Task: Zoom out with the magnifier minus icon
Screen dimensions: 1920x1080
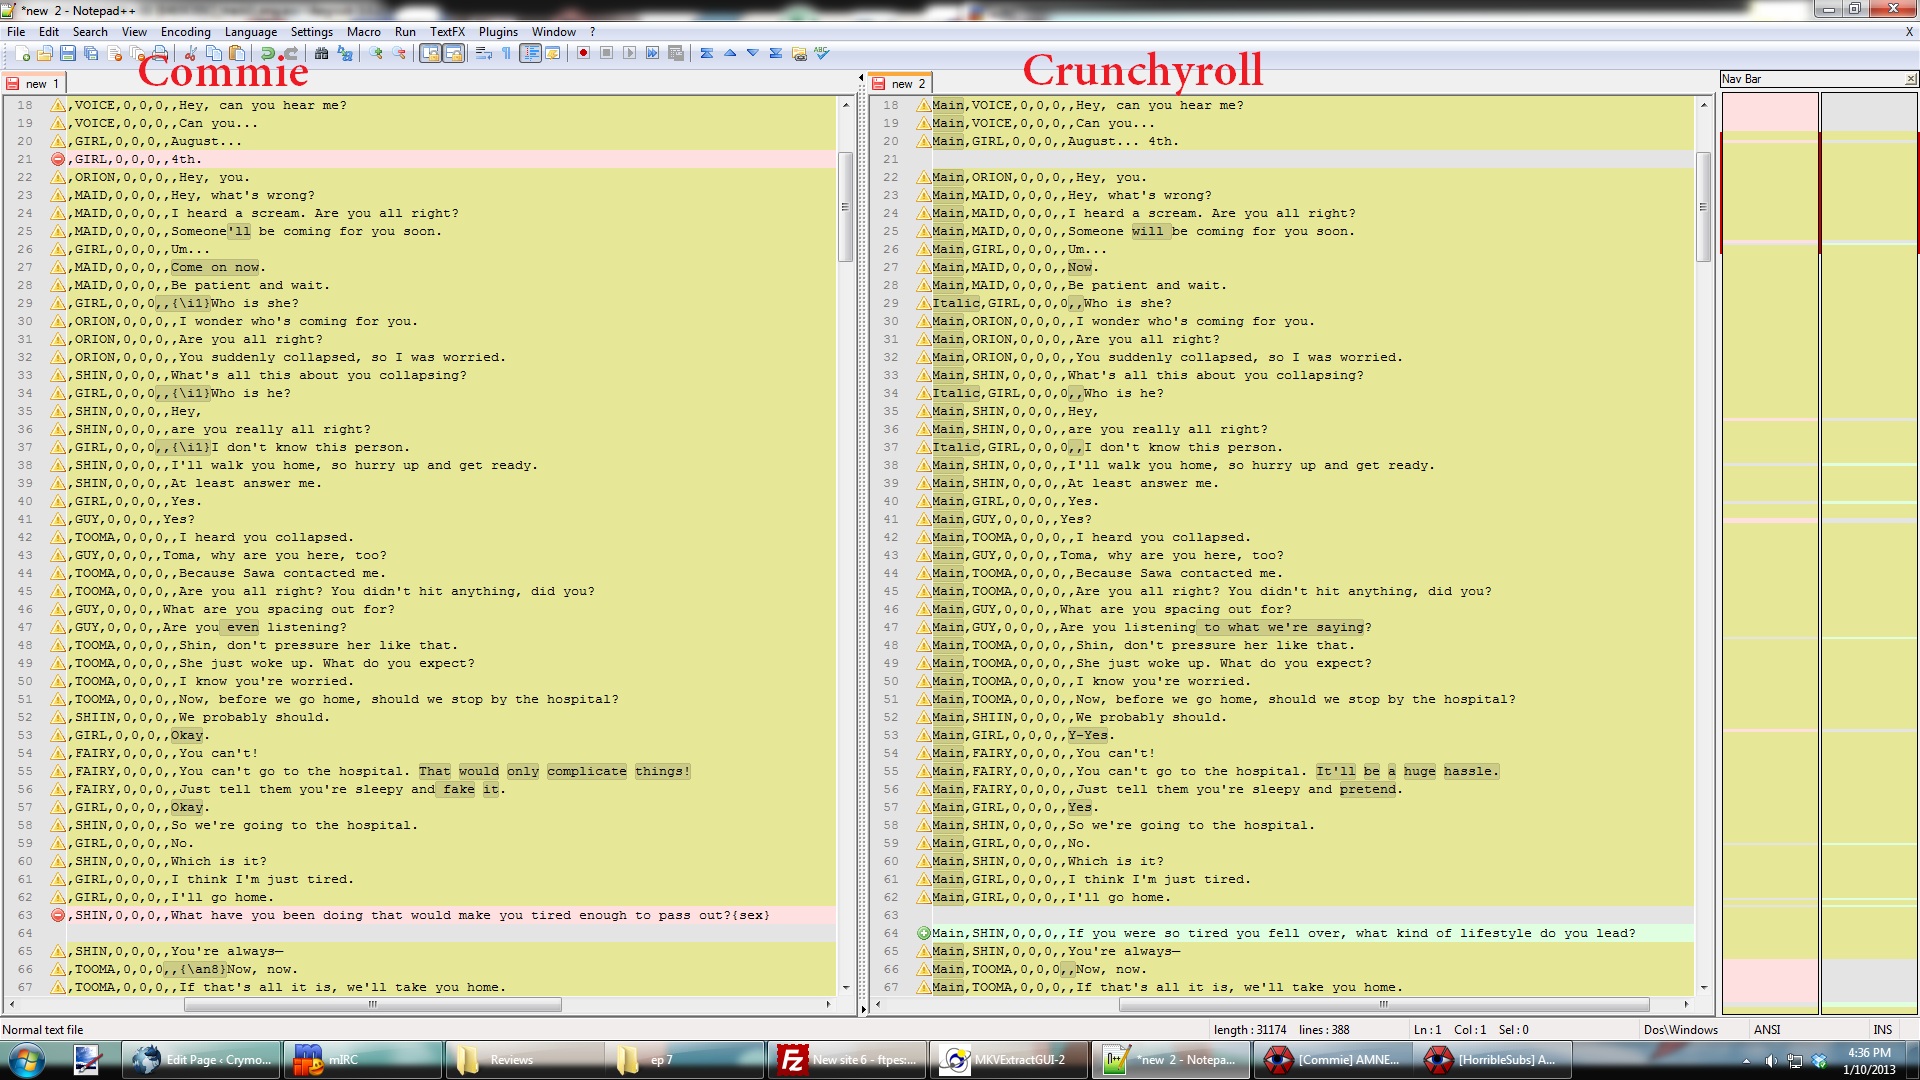Action: (399, 53)
